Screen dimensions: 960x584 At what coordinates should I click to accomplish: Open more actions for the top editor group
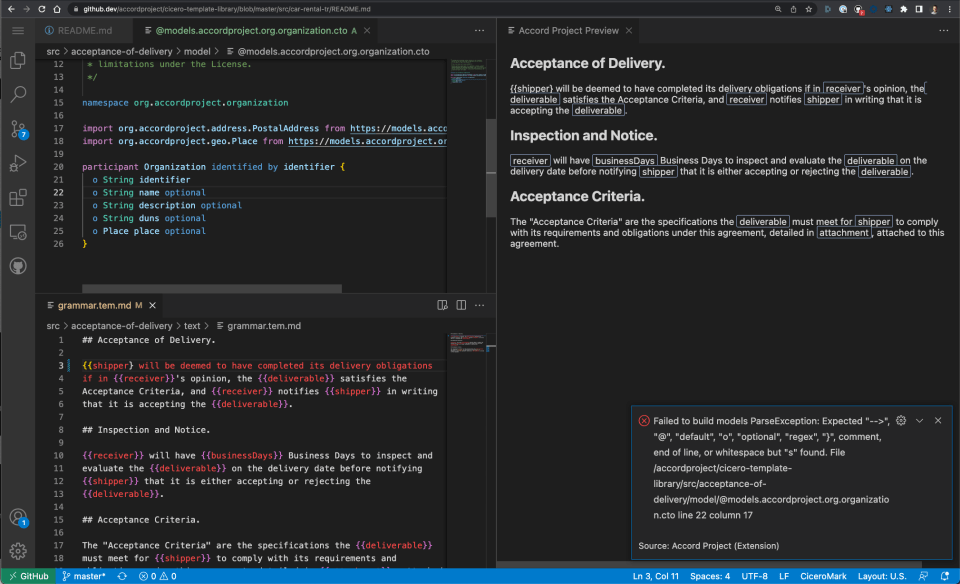coord(479,31)
